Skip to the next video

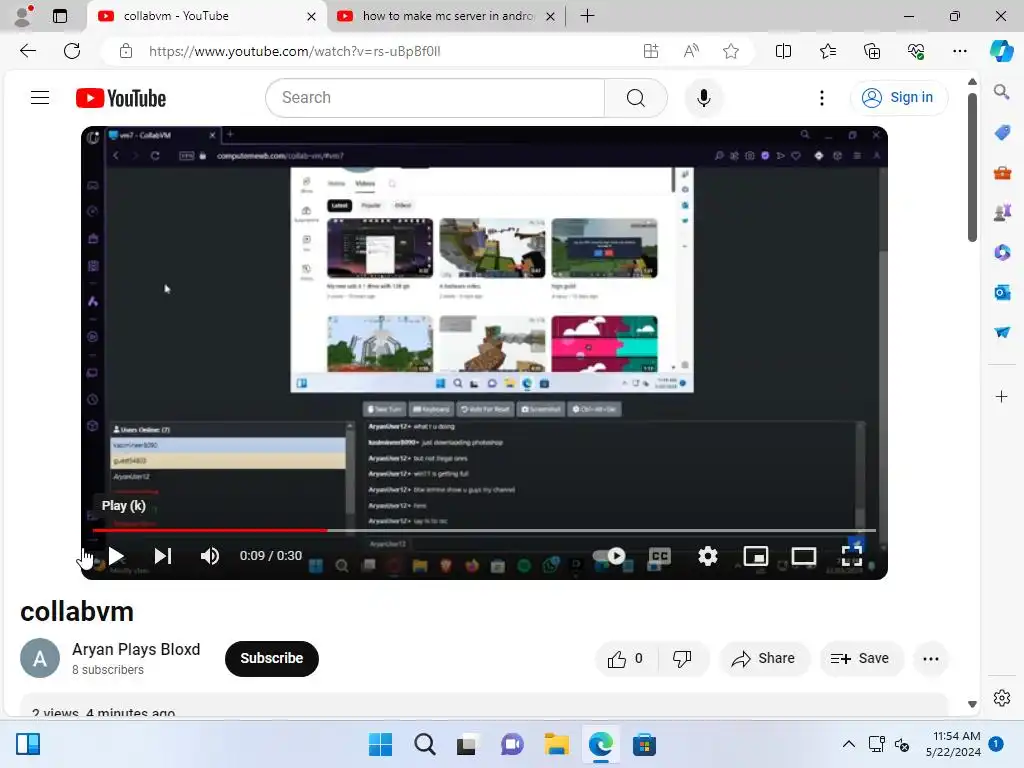click(x=163, y=556)
